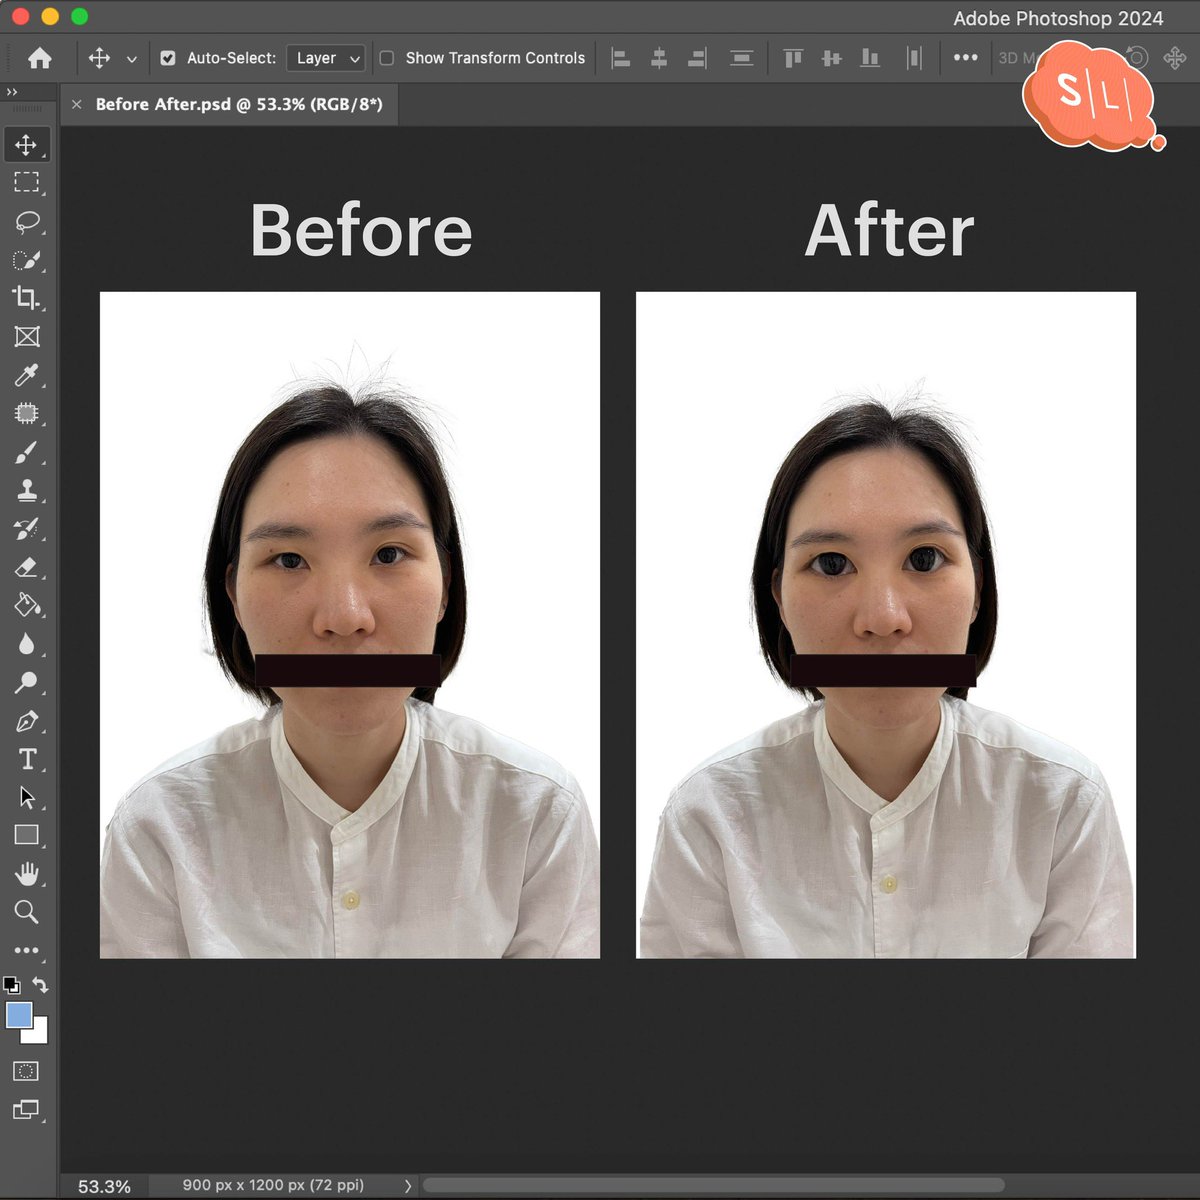This screenshot has height=1200, width=1200.
Task: Grab the Pen tool
Action: 27,721
